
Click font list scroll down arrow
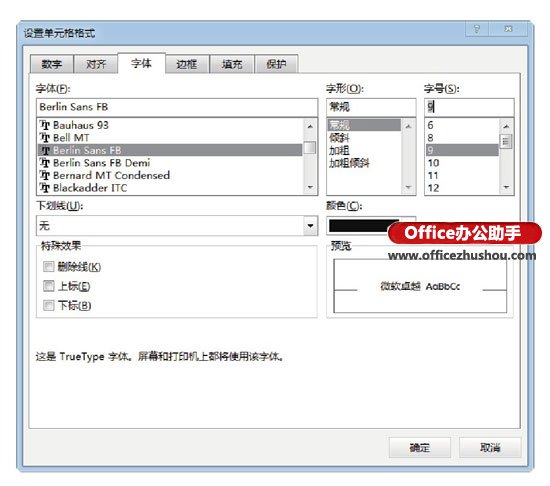[x=310, y=187]
